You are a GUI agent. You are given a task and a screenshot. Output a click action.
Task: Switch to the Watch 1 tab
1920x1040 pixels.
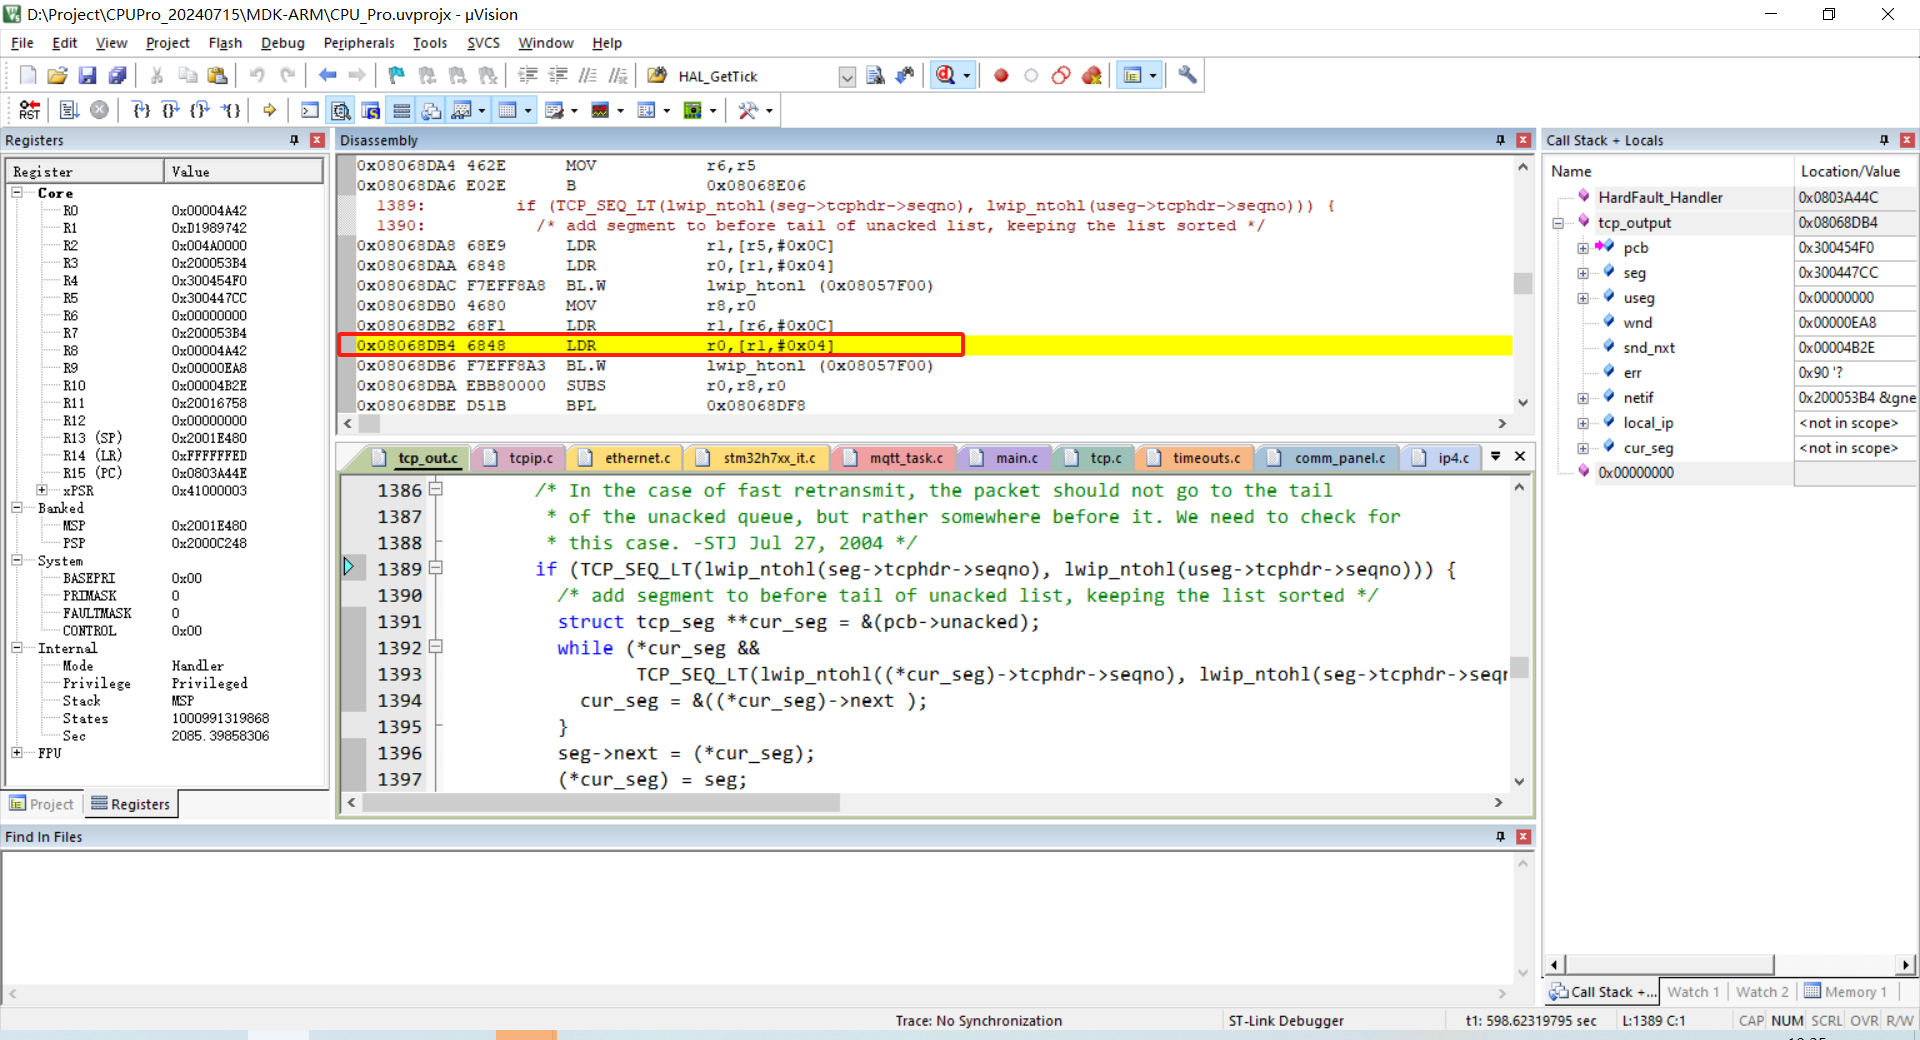(1693, 992)
